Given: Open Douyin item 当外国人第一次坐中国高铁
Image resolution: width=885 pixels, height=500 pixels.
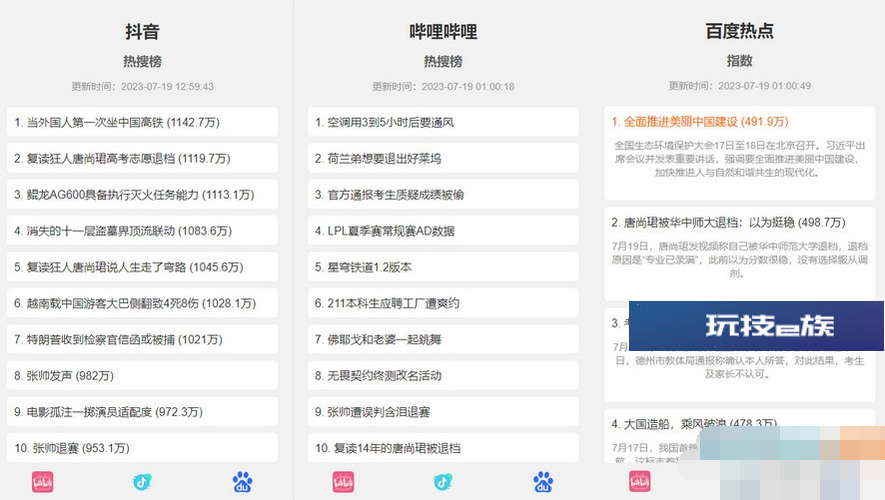Looking at the screenshot, I should (x=142, y=122).
